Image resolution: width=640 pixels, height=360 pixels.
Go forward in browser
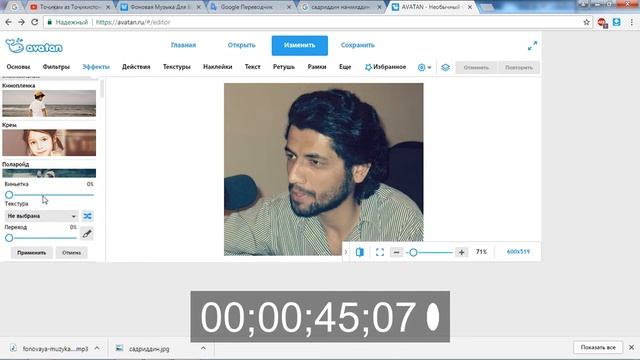(x=21, y=22)
